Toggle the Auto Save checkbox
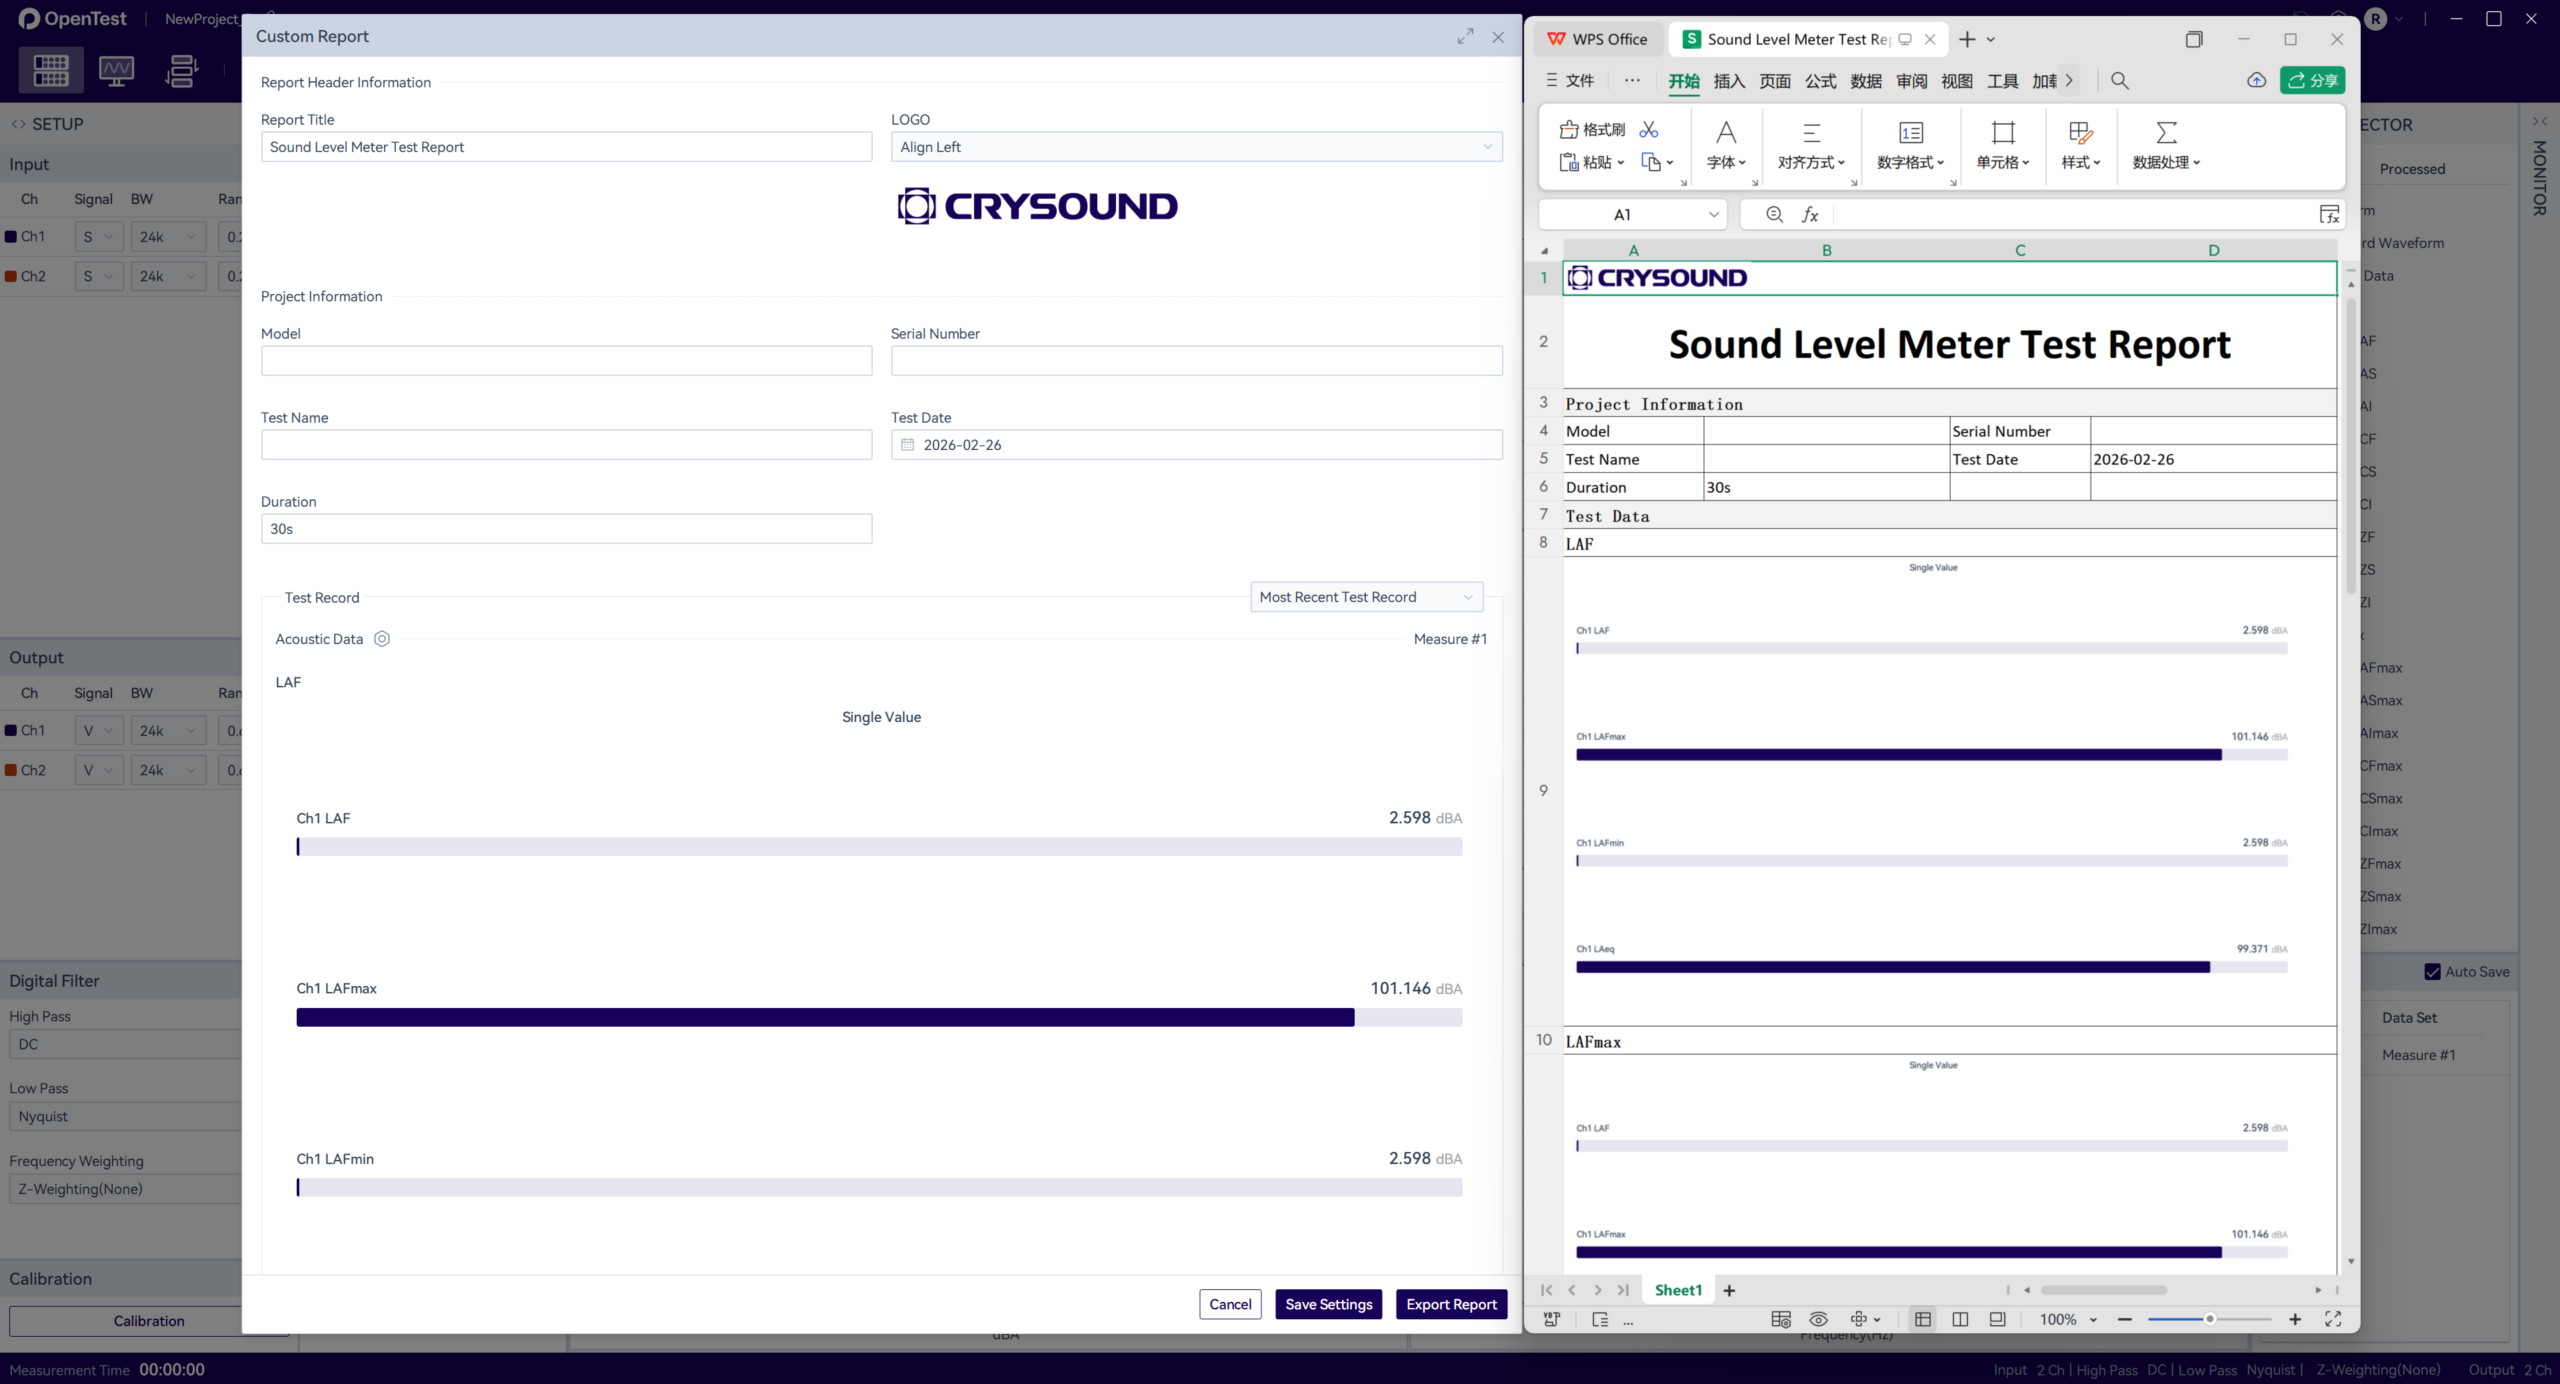Image resolution: width=2560 pixels, height=1384 pixels. [x=2432, y=972]
